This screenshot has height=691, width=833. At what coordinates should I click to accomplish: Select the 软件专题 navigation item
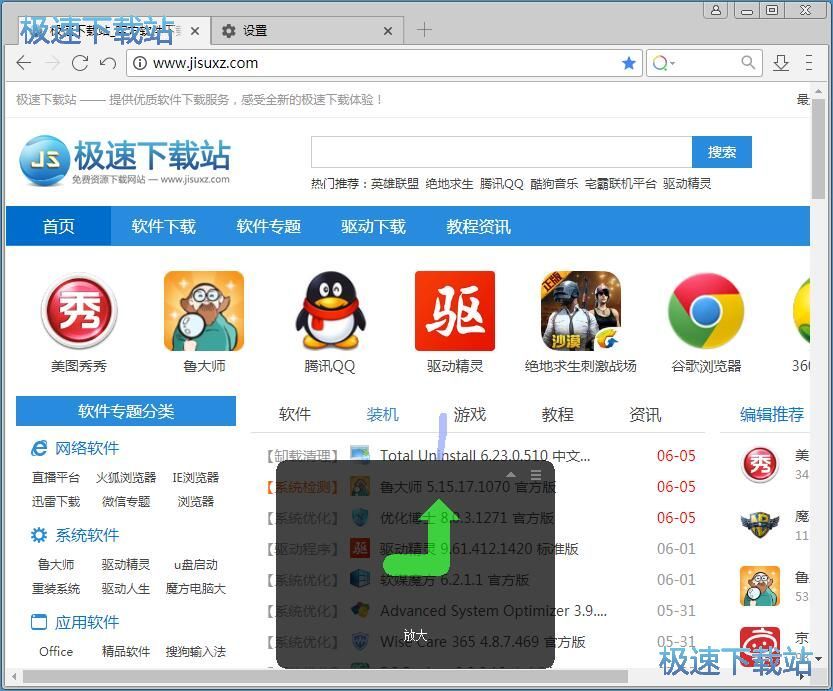click(x=268, y=226)
